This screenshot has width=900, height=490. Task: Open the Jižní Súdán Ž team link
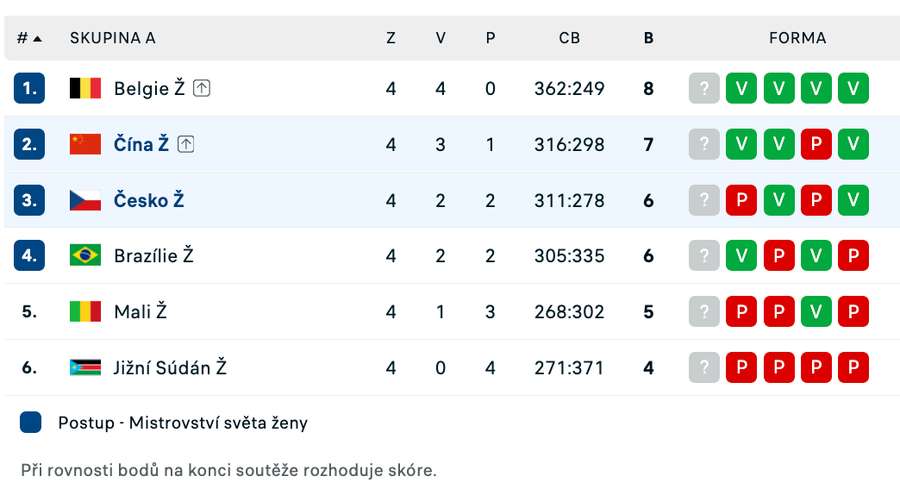170,367
